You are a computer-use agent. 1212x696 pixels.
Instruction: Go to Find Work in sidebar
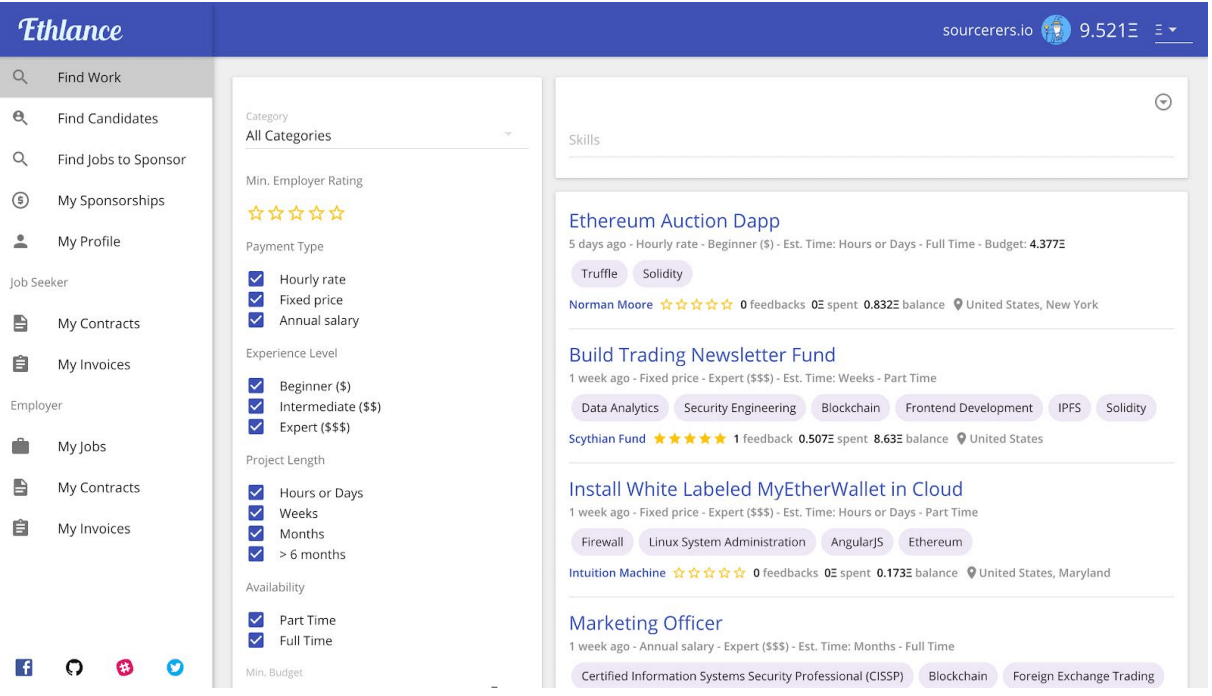pyautogui.click(x=106, y=77)
